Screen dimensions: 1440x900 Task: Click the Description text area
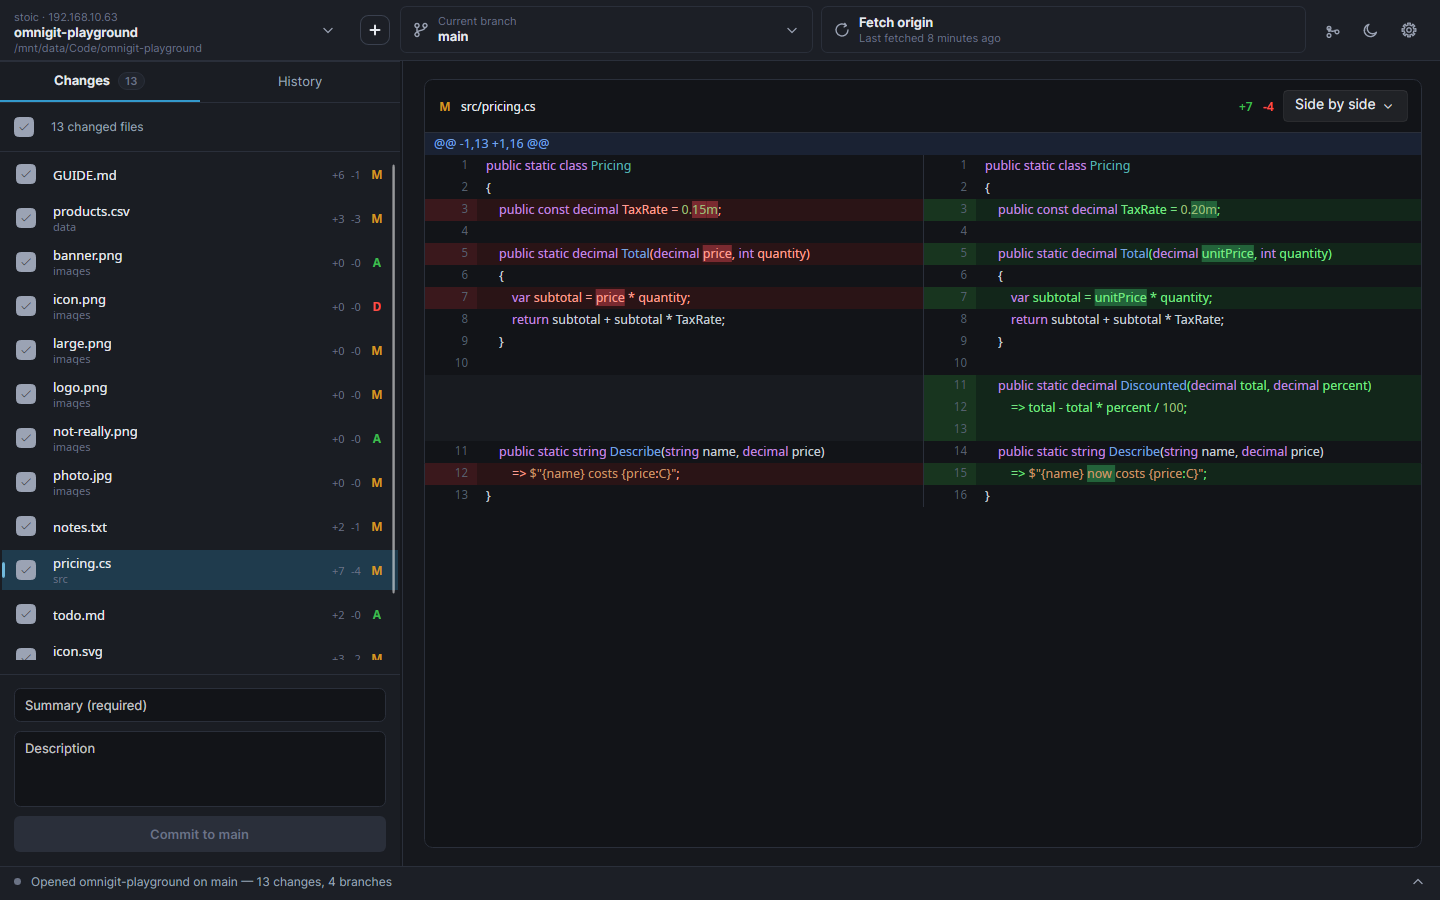[x=200, y=769]
